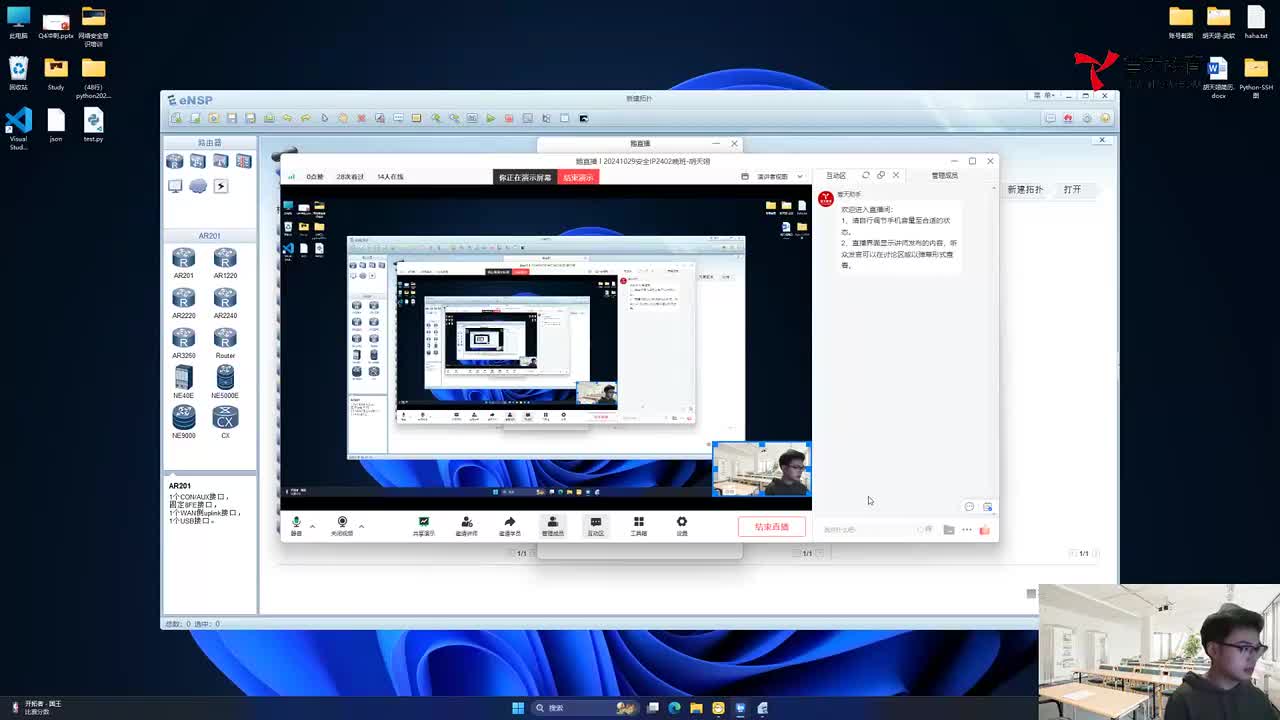Toggle the interaction area panel
The image size is (1280, 720).
pos(596,526)
